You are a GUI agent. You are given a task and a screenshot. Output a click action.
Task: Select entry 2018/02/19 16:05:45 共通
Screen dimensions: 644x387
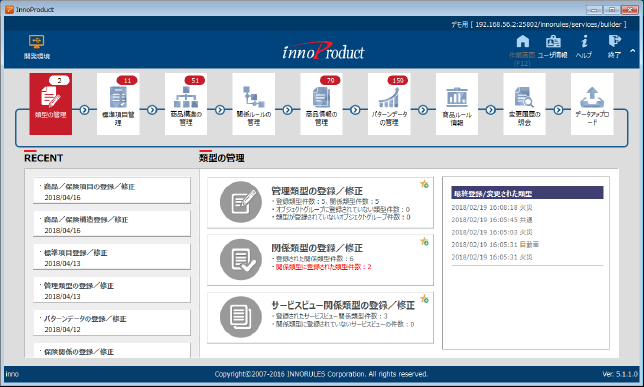492,220
